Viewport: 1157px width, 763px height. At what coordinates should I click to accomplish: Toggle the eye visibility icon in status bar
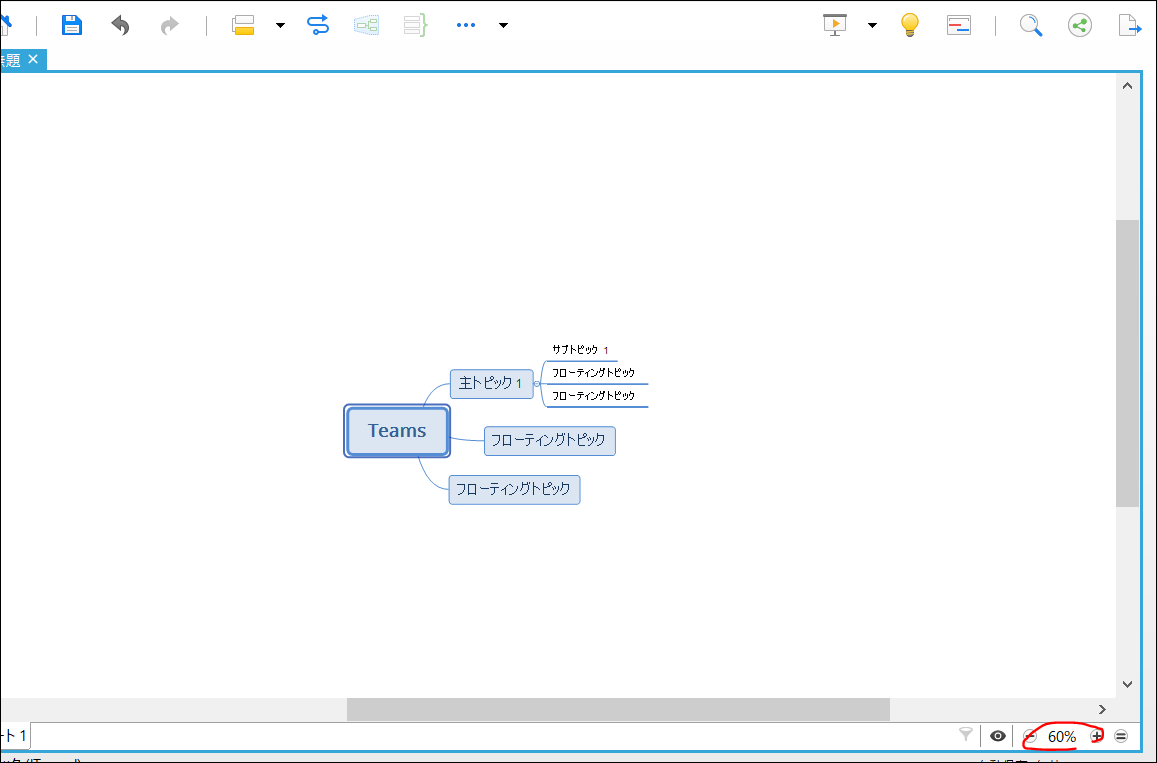tap(998, 736)
